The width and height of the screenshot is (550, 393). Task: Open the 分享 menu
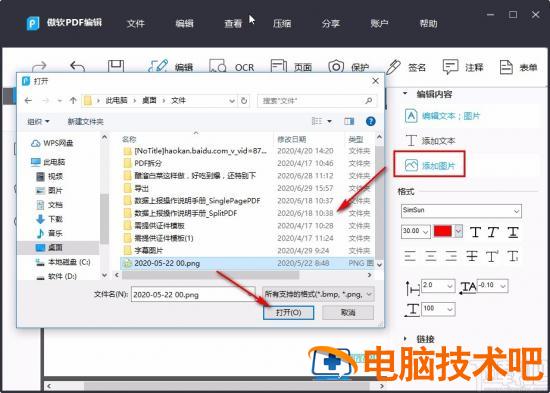point(331,24)
